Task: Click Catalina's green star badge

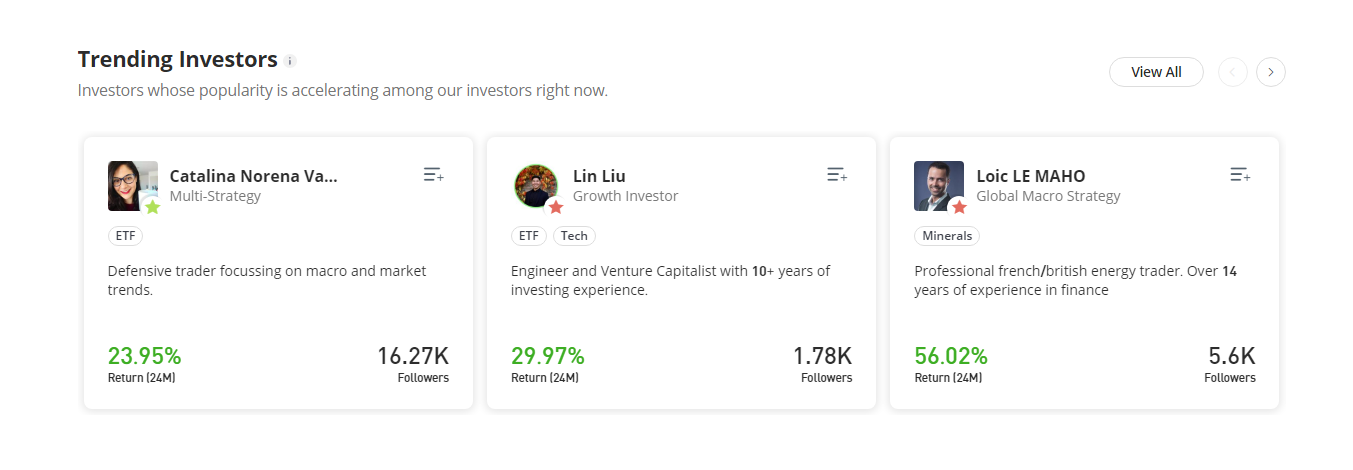Action: point(152,207)
